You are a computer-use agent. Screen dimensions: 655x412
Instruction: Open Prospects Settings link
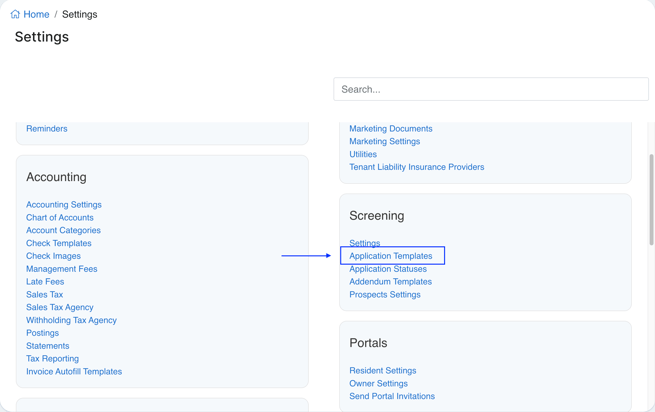click(384, 295)
